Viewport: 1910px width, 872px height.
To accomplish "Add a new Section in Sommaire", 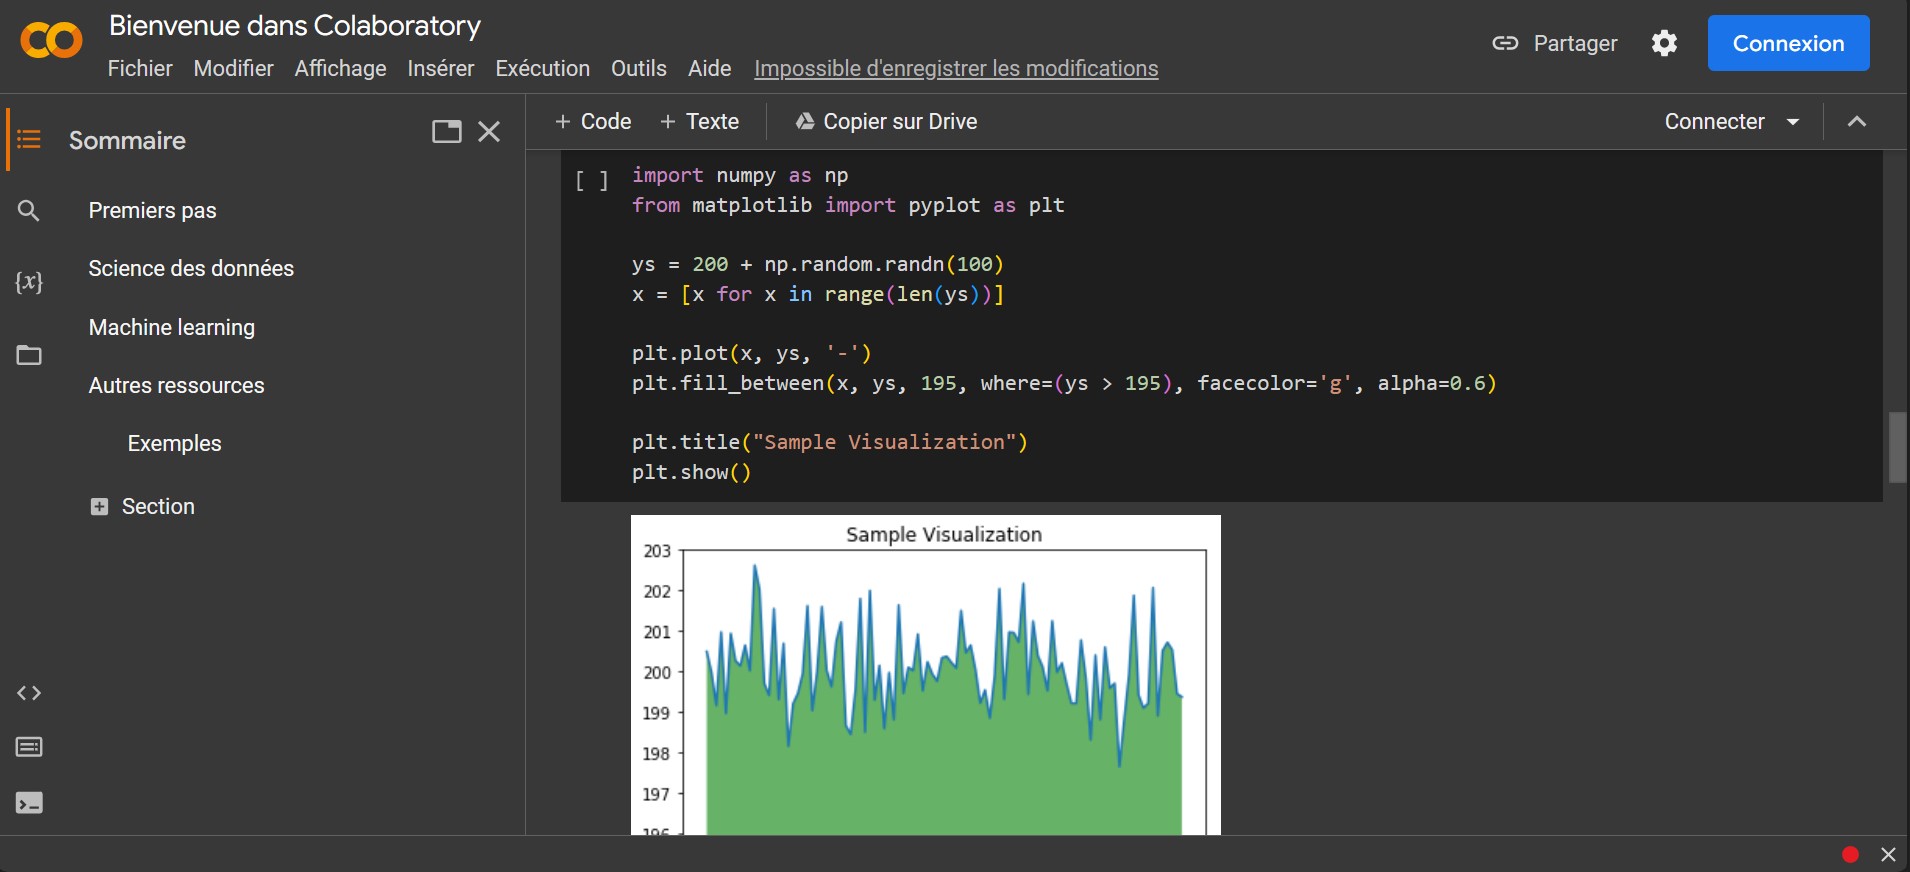I will [x=143, y=507].
